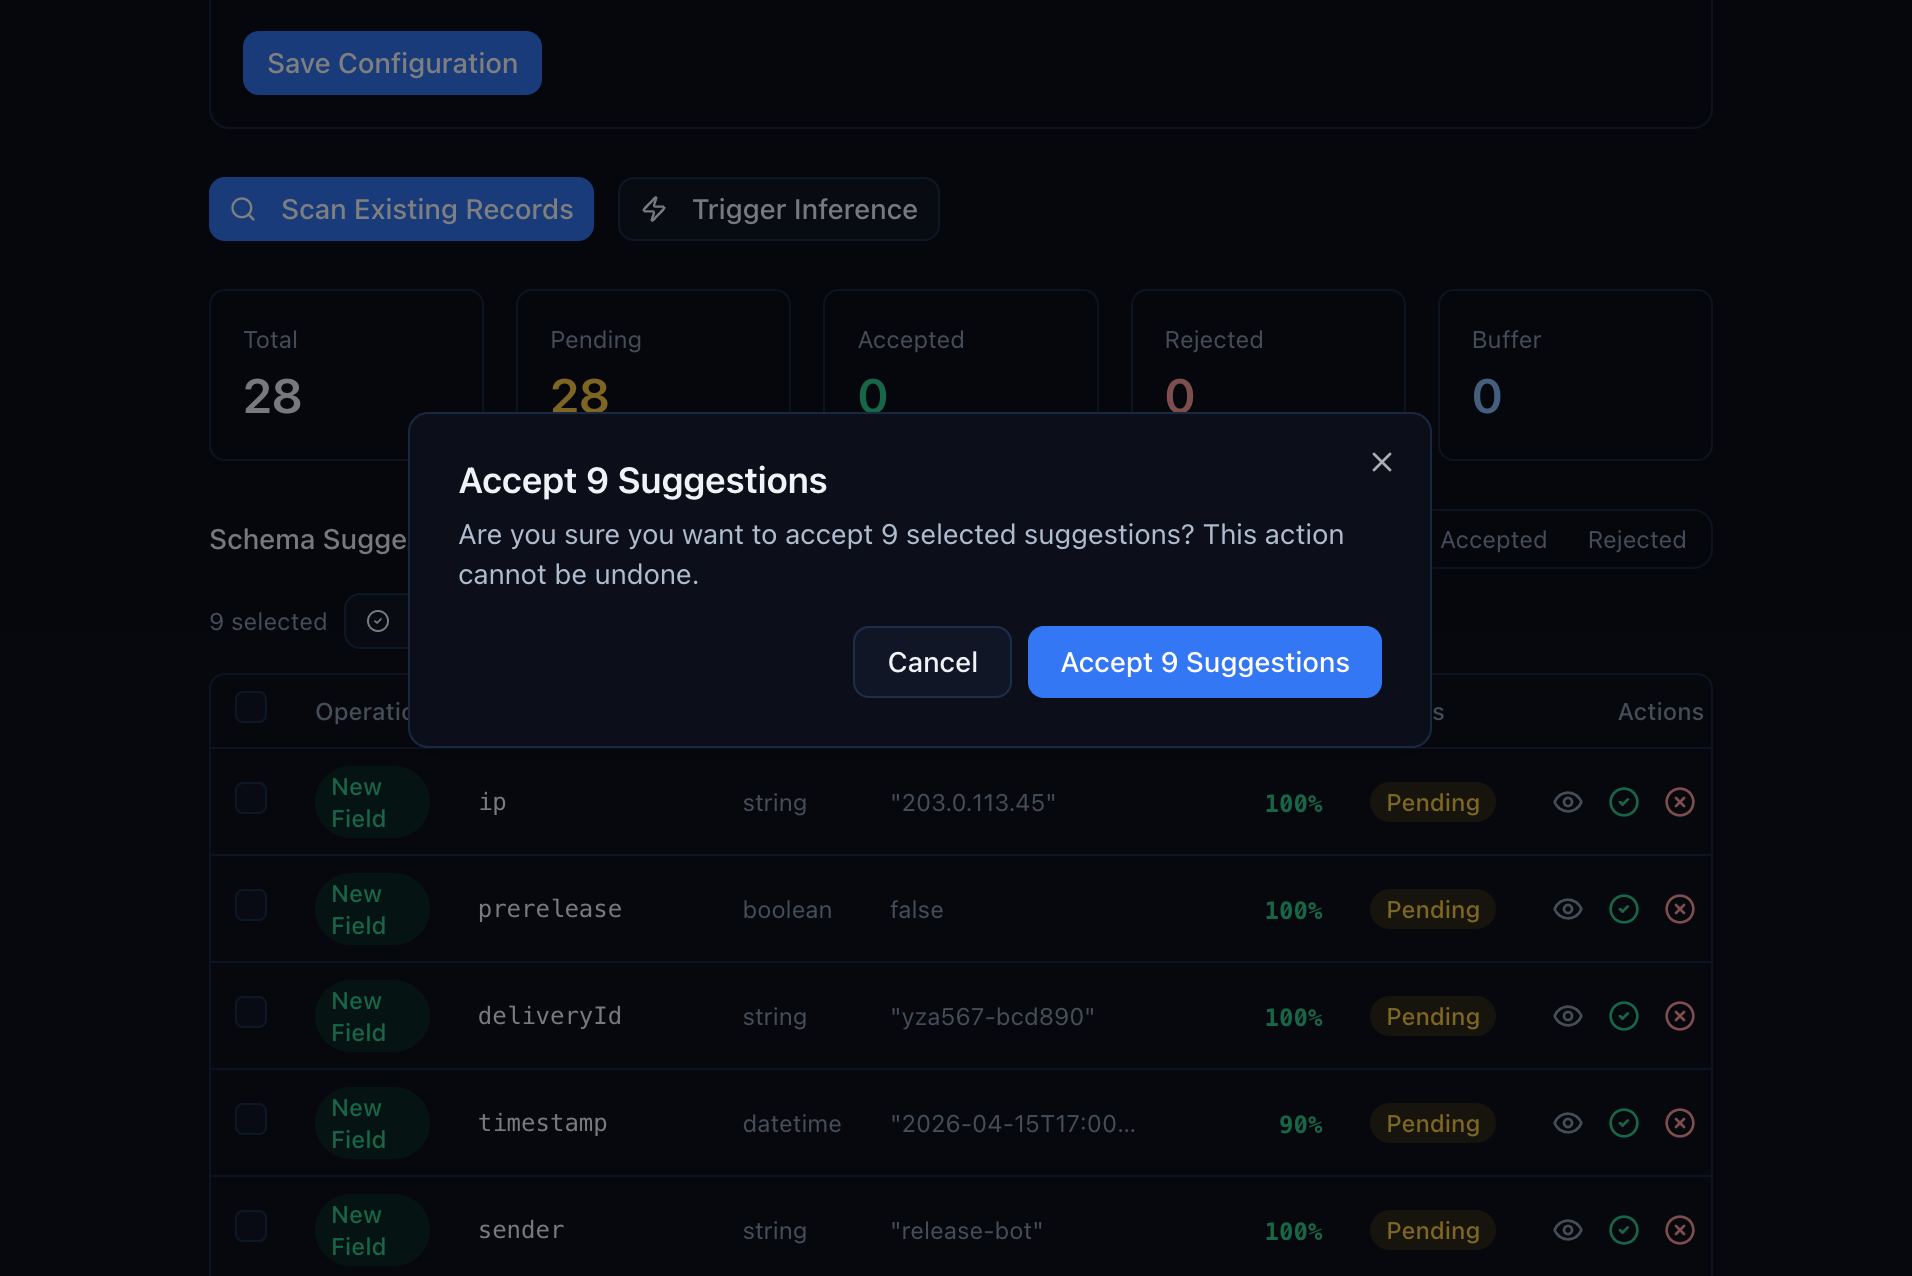This screenshot has height=1276, width=1912.
Task: Toggle the select-all checkbox in table header
Action: coord(251,707)
